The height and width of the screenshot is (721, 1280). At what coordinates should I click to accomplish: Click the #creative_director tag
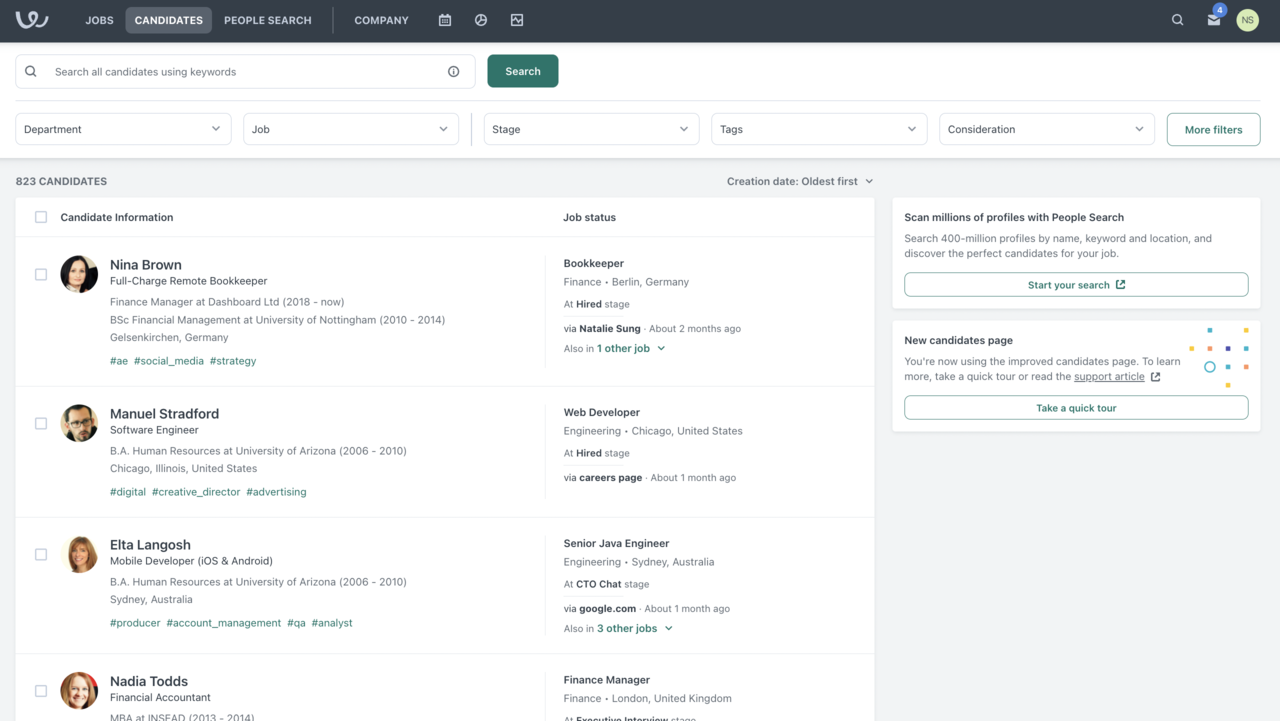point(196,492)
